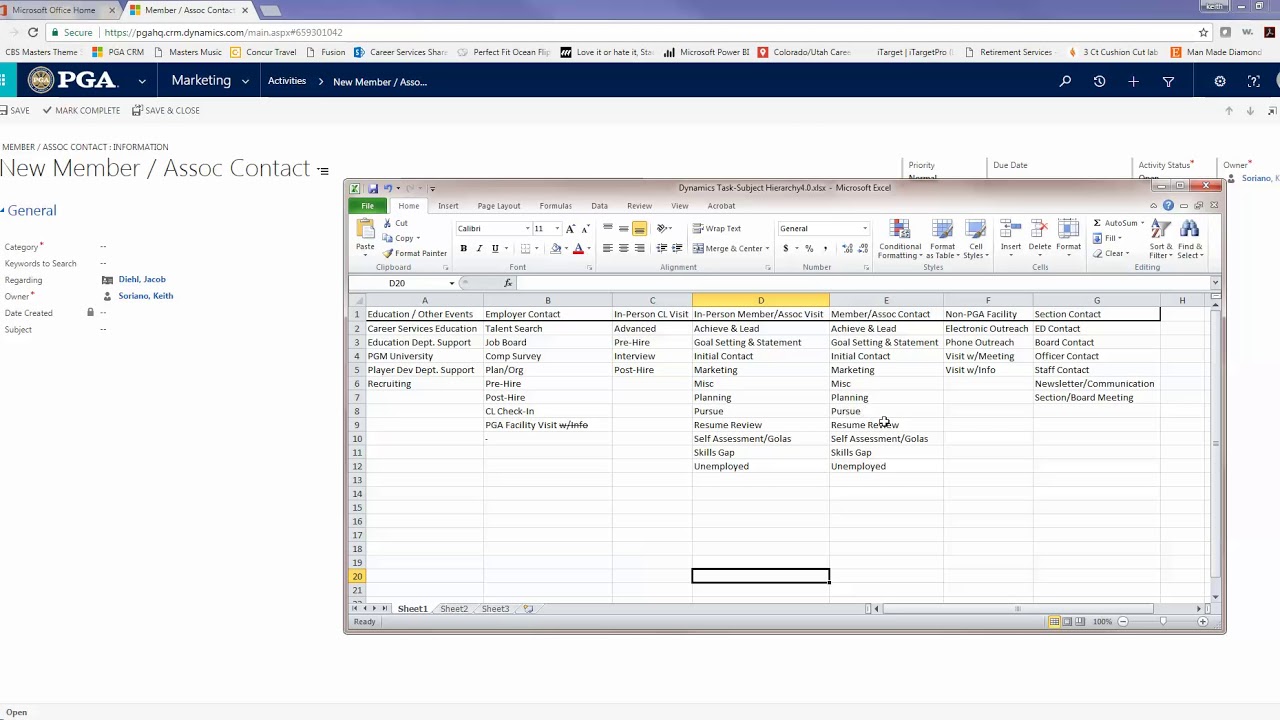
Task: Click MARK COMPLETE in CRM command bar
Action: coord(81,110)
